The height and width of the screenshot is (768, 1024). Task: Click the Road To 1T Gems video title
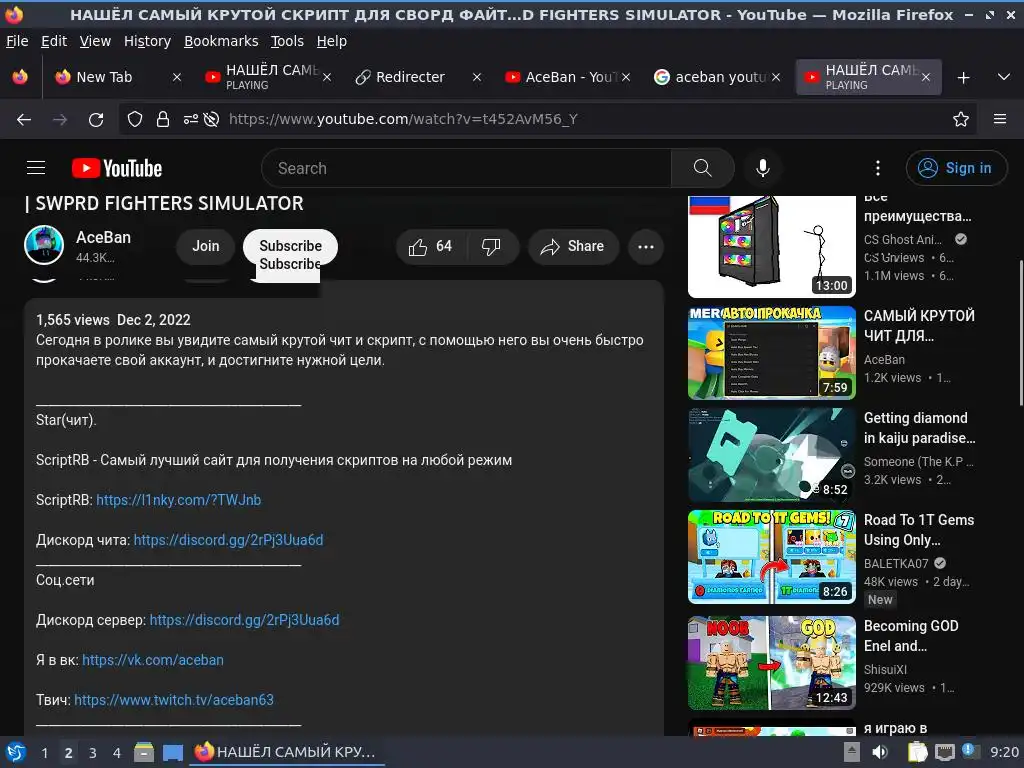click(919, 530)
